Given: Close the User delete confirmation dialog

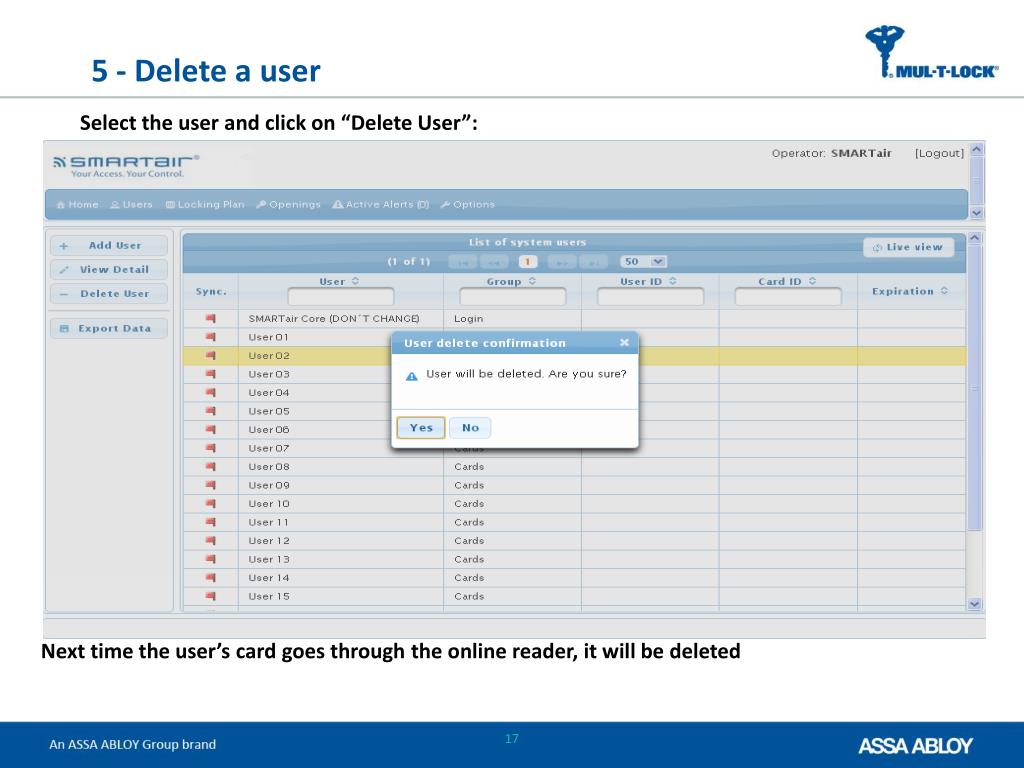Looking at the screenshot, I should click(624, 342).
